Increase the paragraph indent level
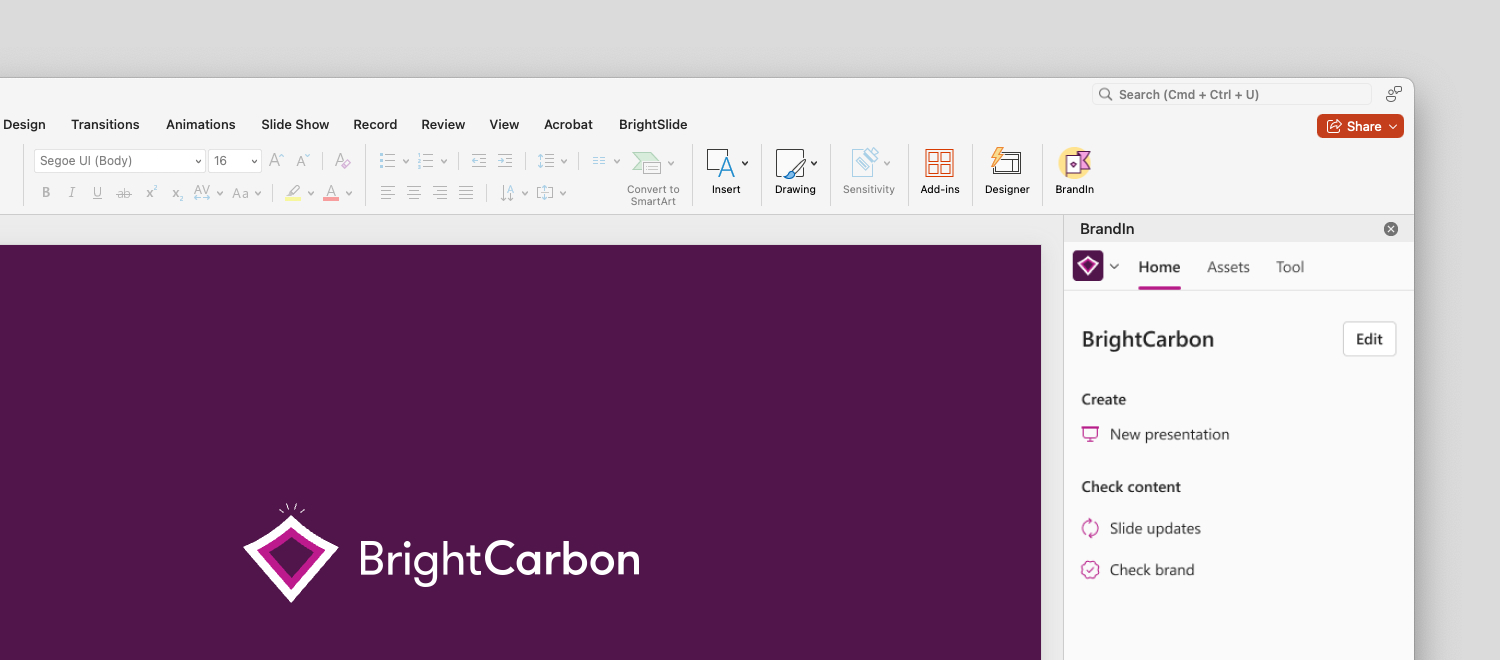 505,160
